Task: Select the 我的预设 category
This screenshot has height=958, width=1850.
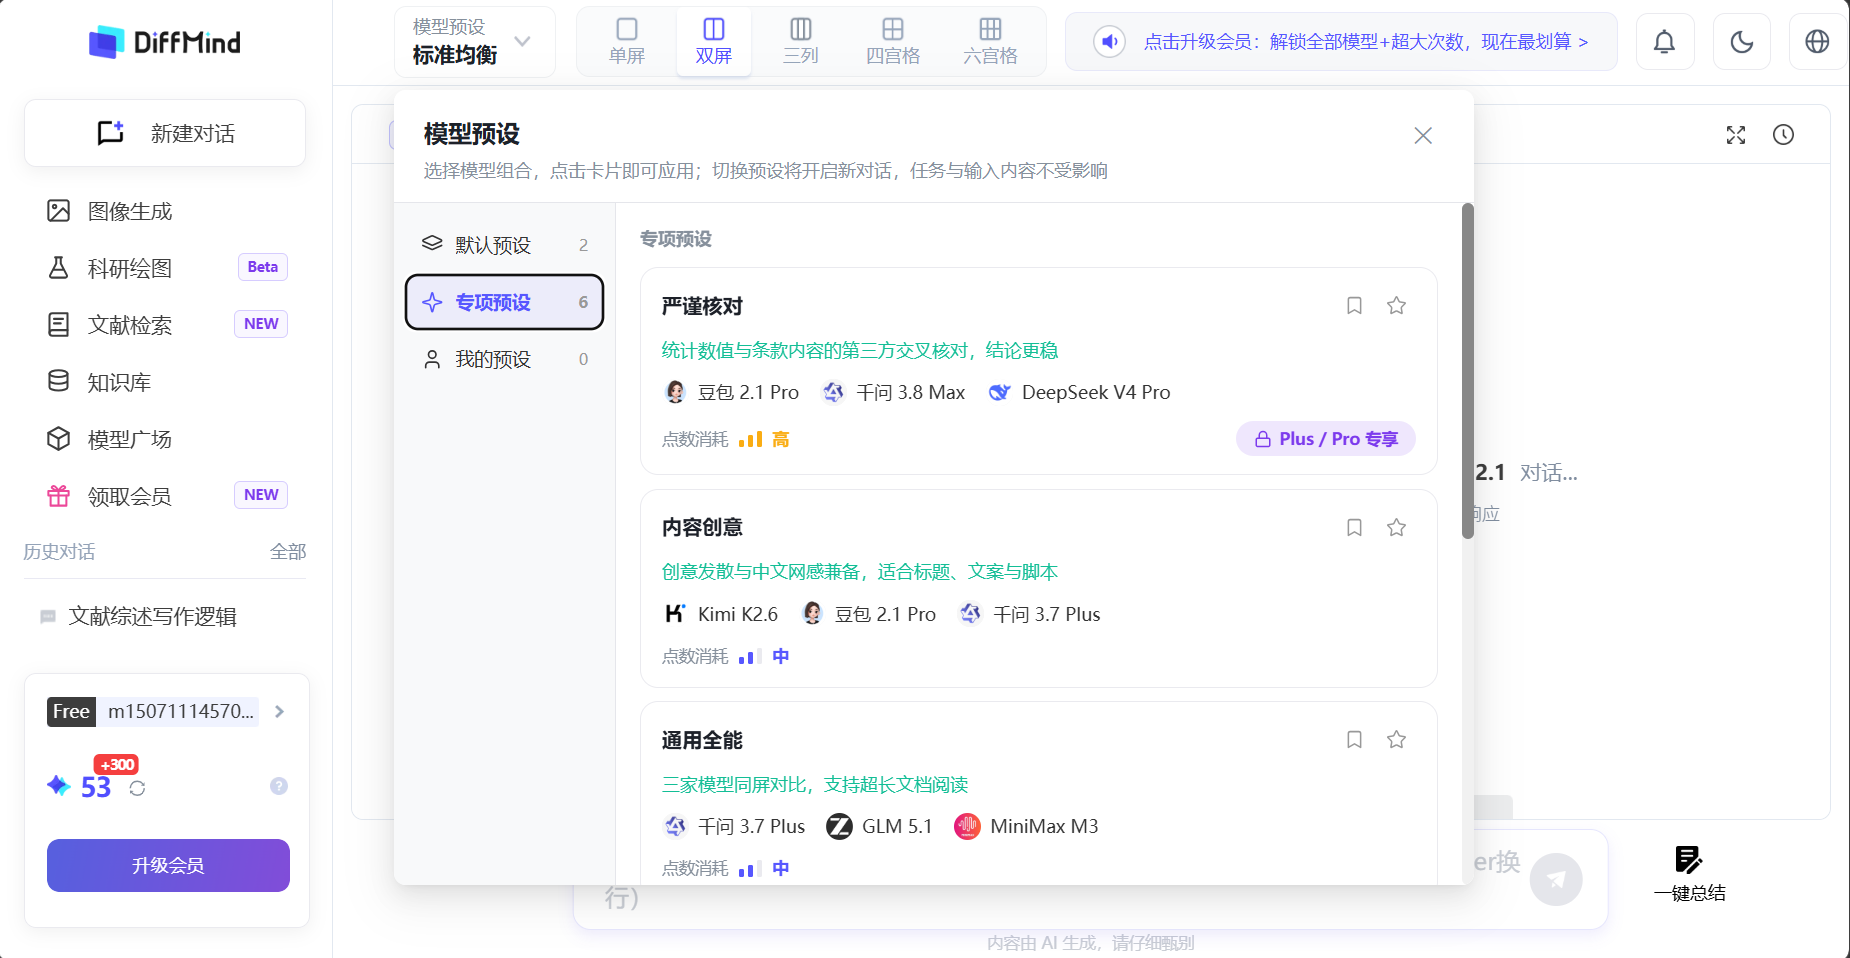Action: (504, 359)
